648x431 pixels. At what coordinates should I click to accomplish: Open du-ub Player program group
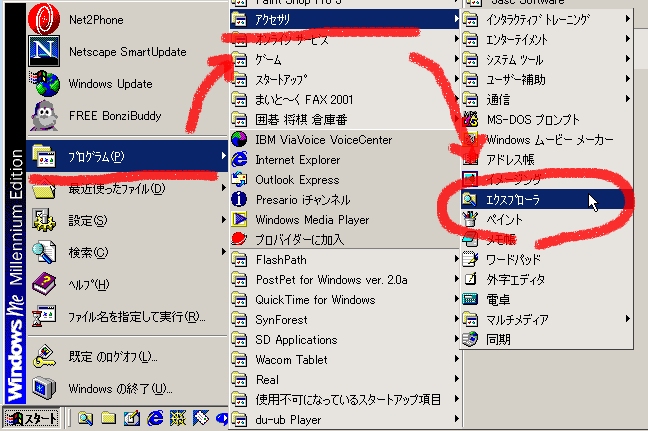(x=344, y=419)
